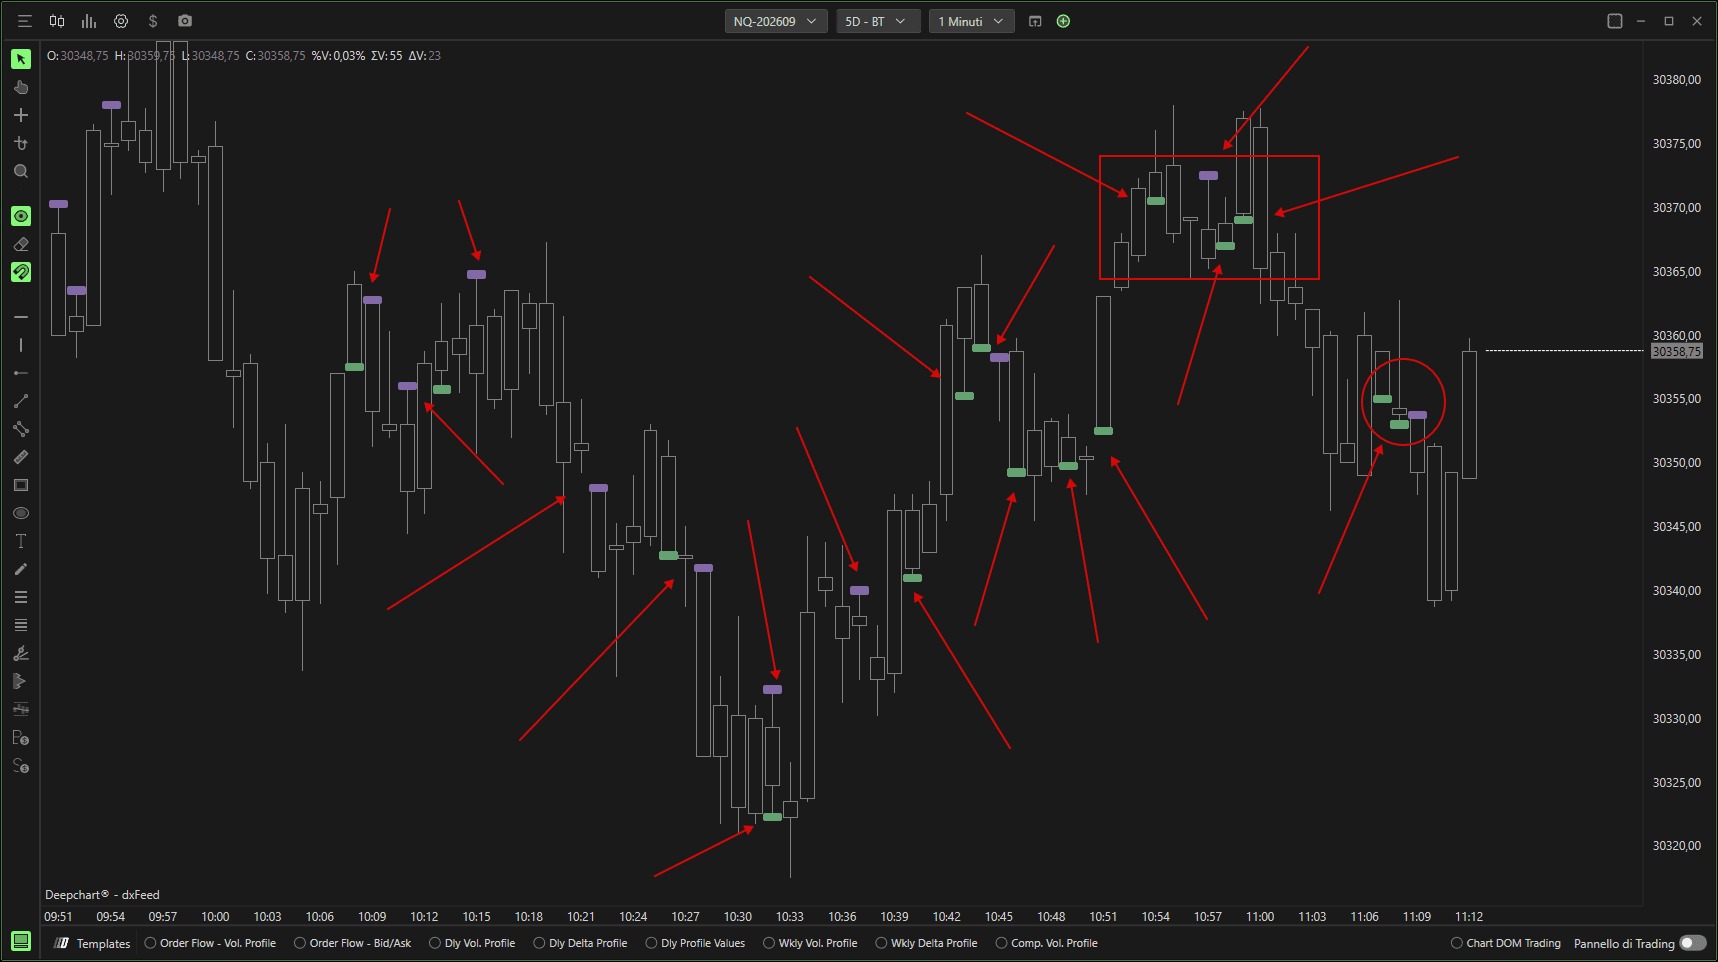
Task: Select the multi-point polyline tool
Action: tap(21, 429)
